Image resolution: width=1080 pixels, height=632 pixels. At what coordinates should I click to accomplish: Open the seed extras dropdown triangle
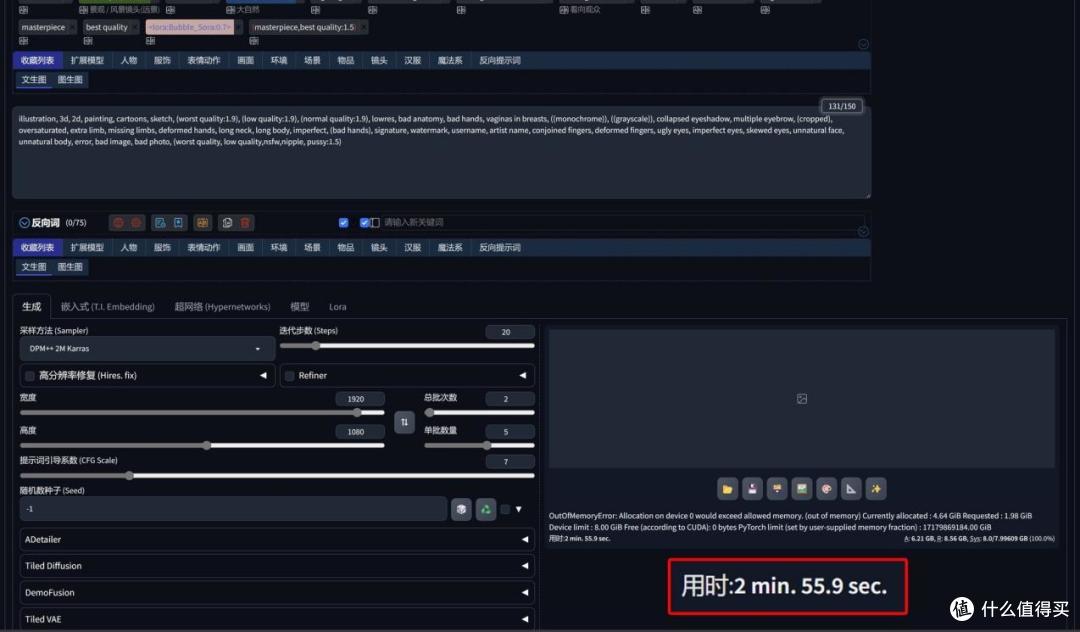click(x=519, y=509)
